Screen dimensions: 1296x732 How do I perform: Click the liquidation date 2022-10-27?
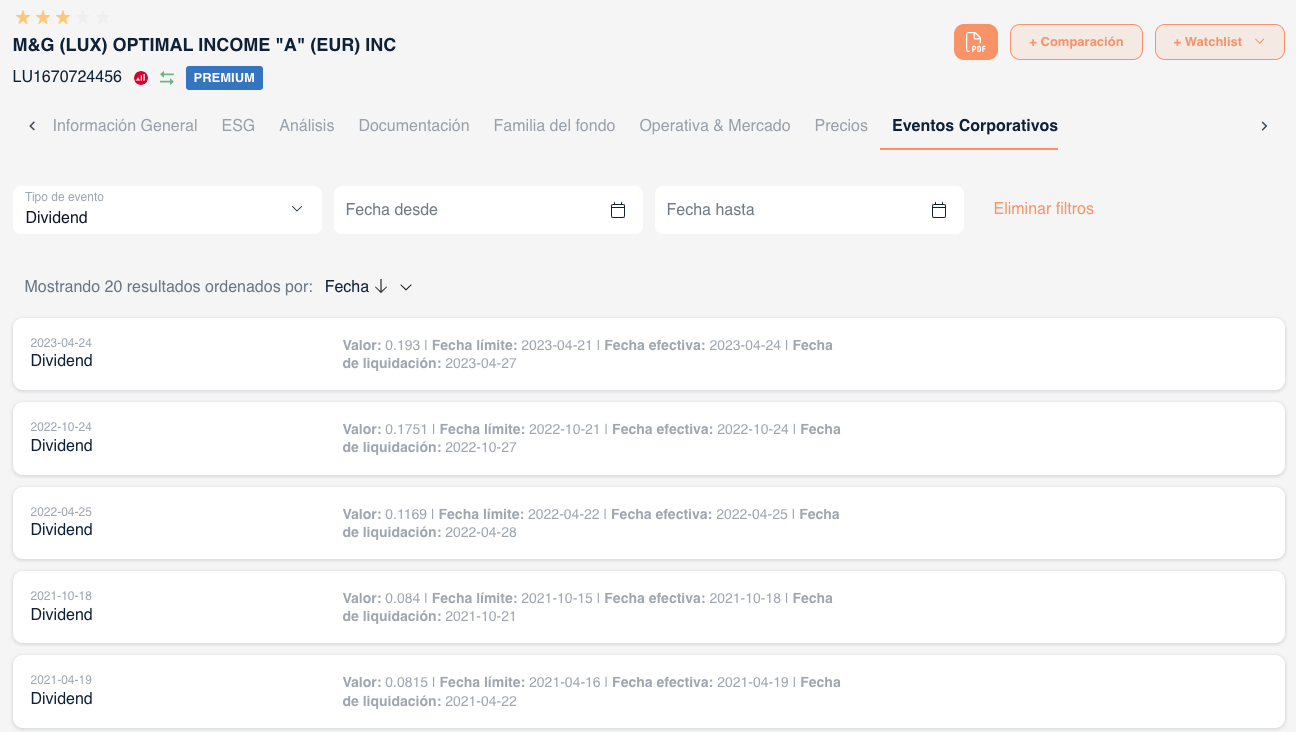coord(481,447)
